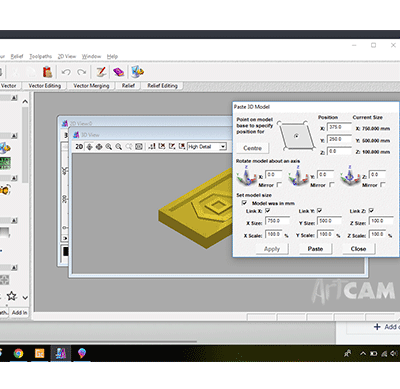Image resolution: width=400 pixels, height=389 pixels.
Task: Click the Z-axis rotation icon
Action: pos(349,176)
